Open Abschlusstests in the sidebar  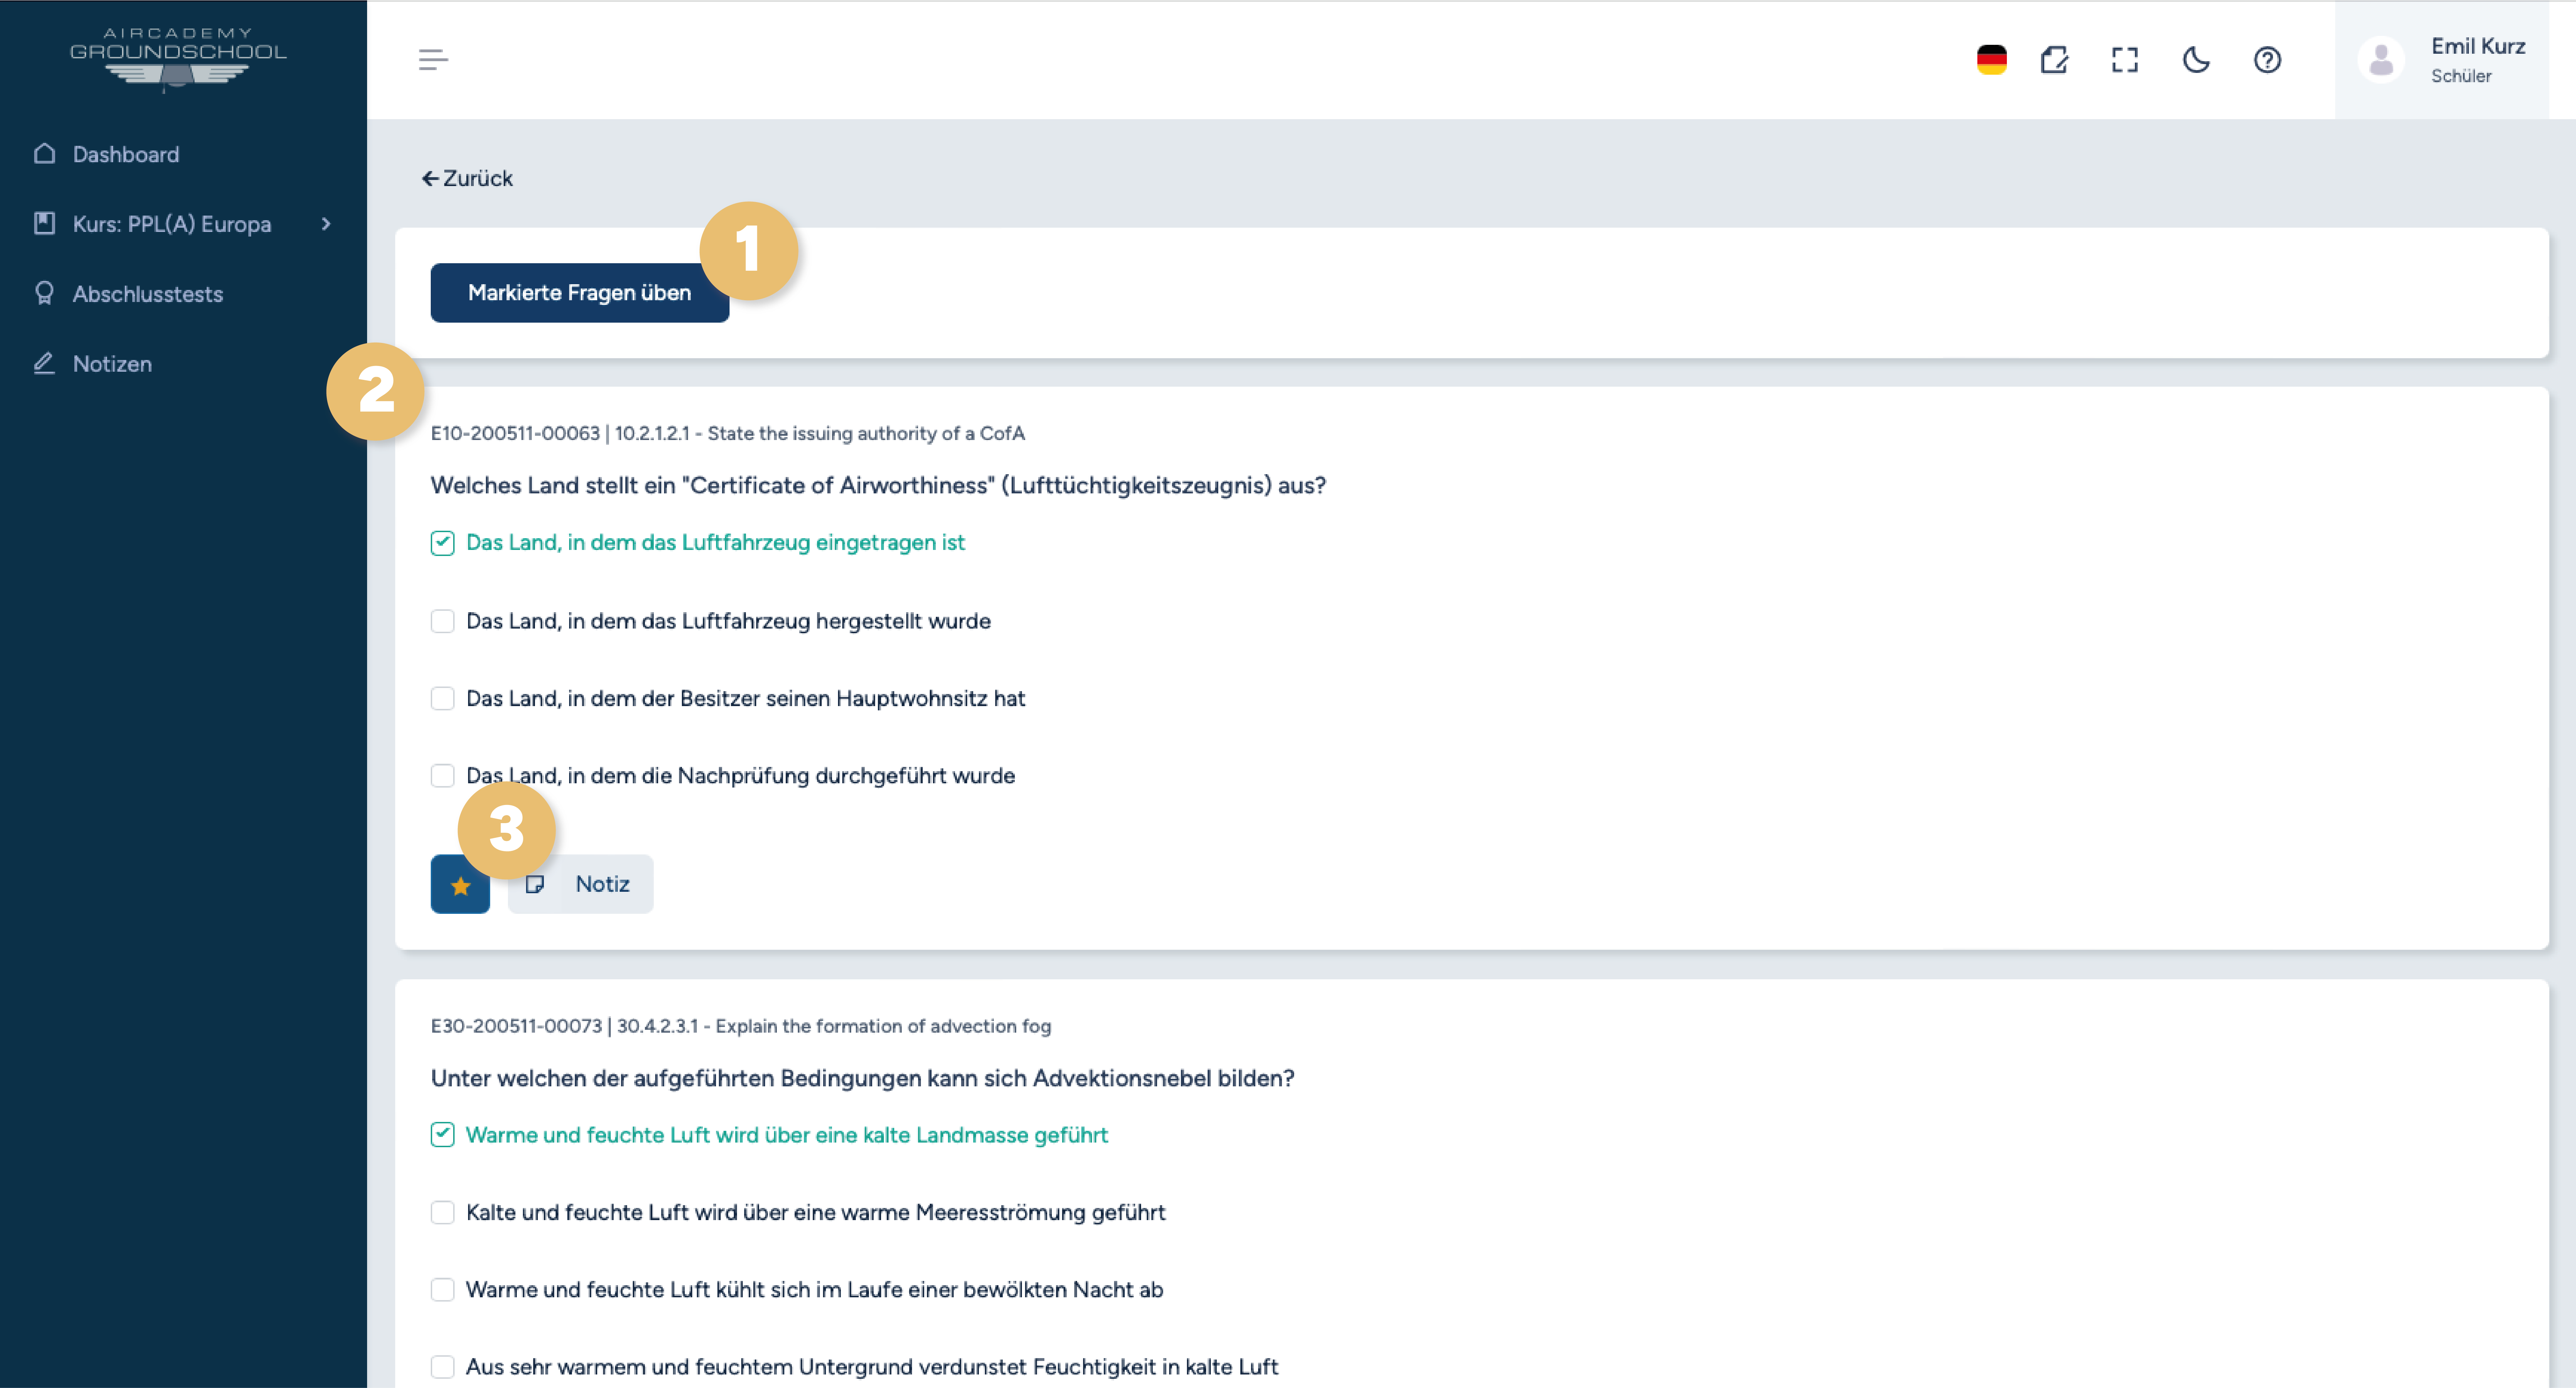click(148, 294)
